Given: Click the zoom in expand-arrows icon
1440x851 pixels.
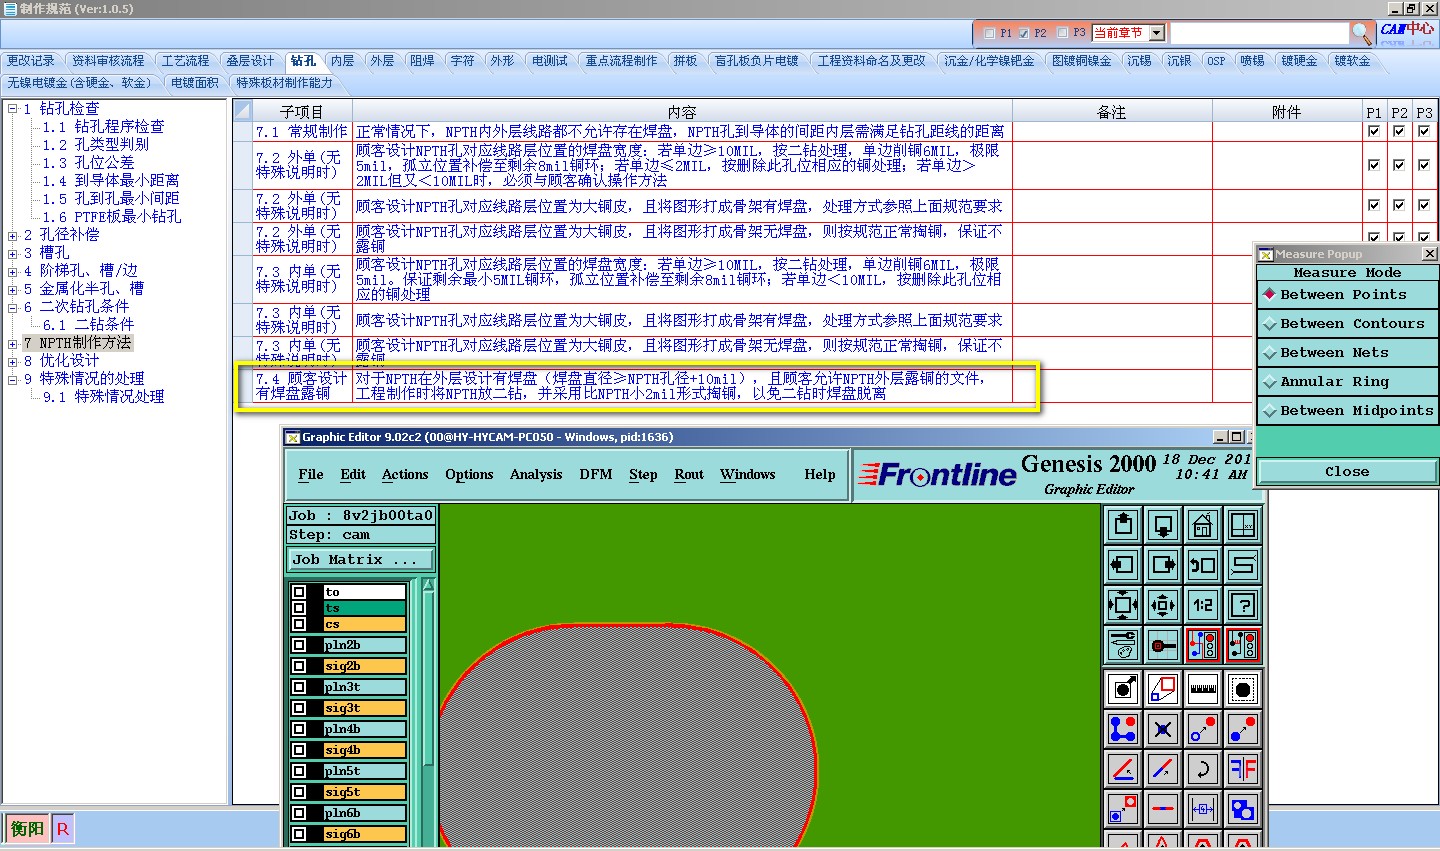Looking at the screenshot, I should pos(1123,605).
